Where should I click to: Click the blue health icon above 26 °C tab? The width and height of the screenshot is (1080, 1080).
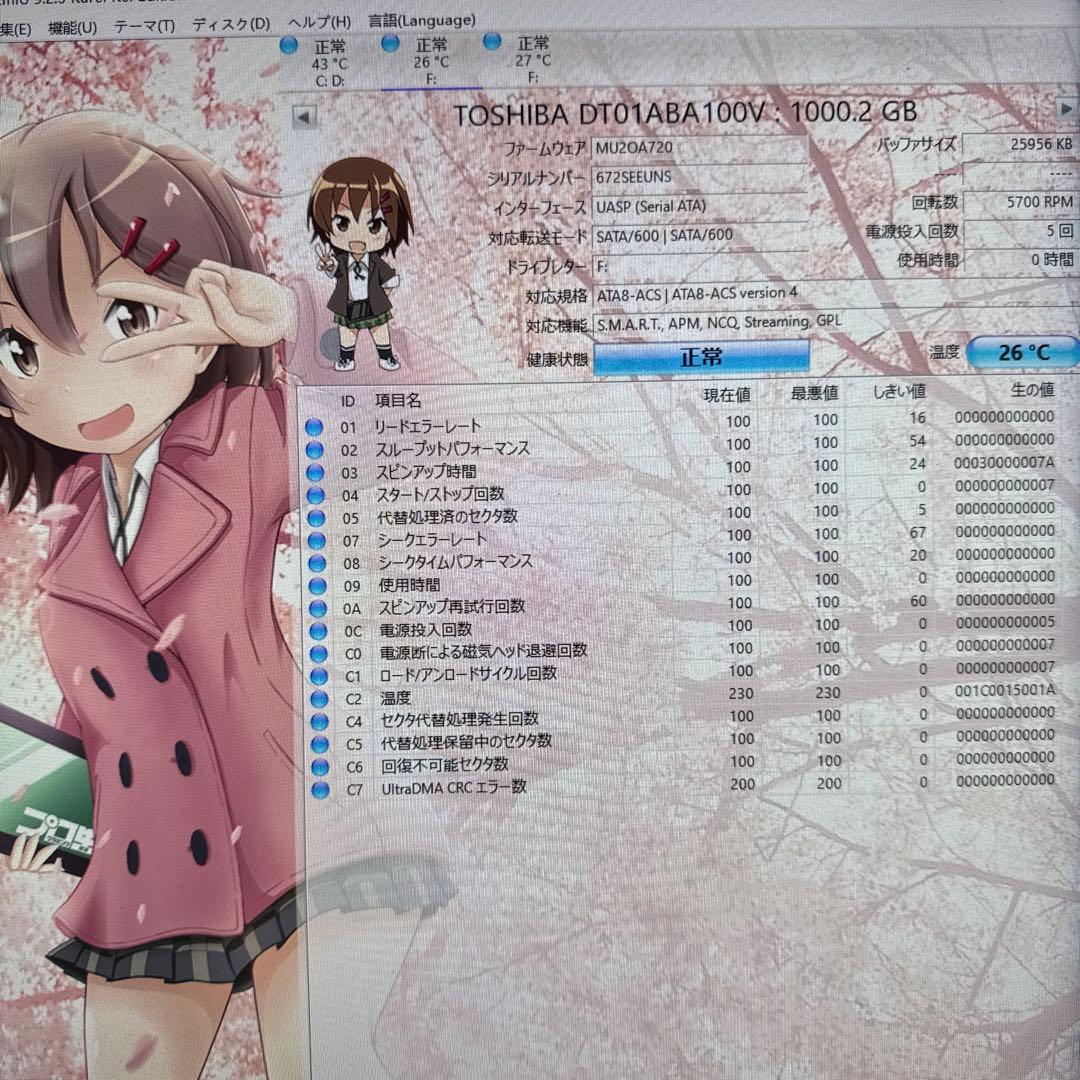pyautogui.click(x=391, y=43)
